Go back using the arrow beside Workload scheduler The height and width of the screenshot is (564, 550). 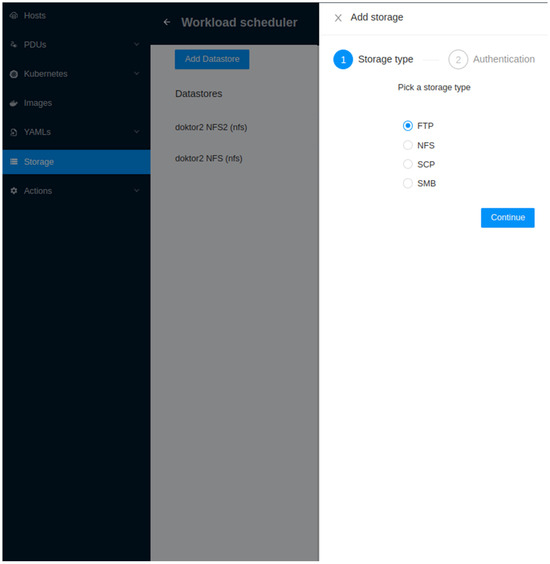(x=167, y=22)
